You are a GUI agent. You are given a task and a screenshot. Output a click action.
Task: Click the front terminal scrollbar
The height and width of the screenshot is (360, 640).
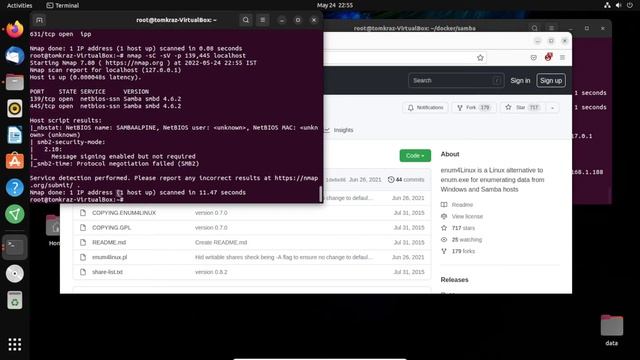click(x=320, y=193)
